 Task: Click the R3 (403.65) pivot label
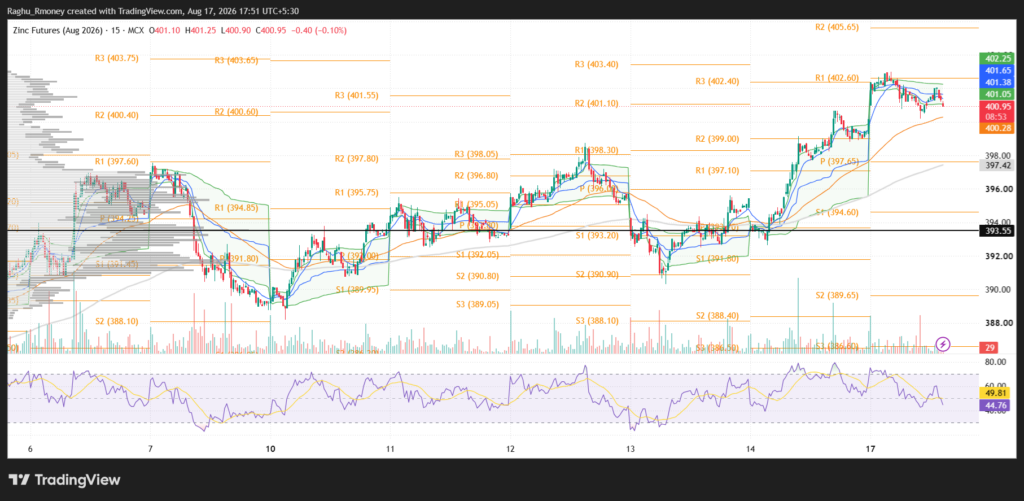click(x=236, y=60)
